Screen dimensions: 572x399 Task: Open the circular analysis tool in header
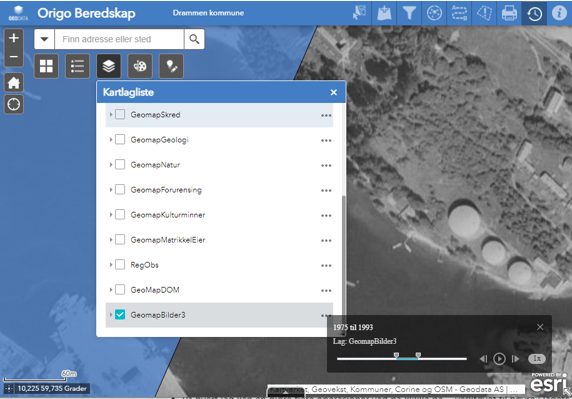coord(434,13)
